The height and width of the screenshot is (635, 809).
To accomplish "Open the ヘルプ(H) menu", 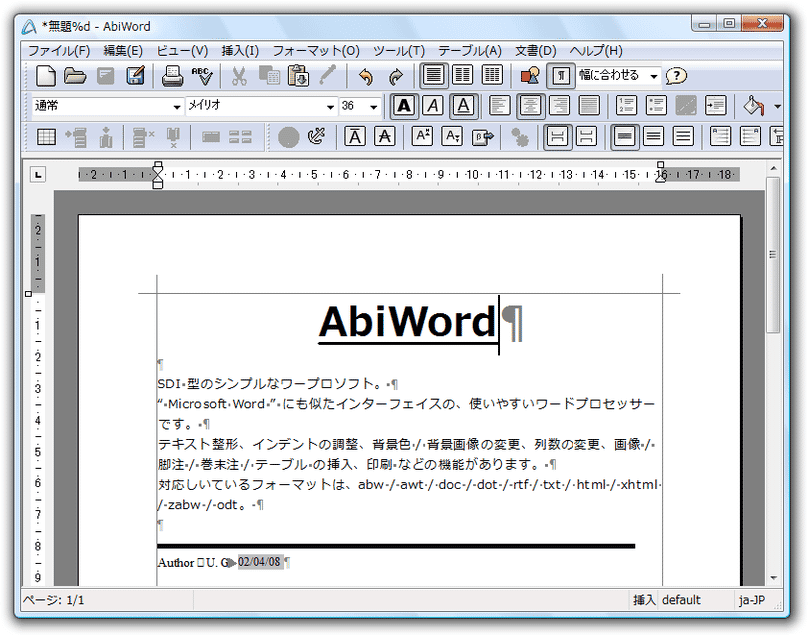I will coord(596,51).
